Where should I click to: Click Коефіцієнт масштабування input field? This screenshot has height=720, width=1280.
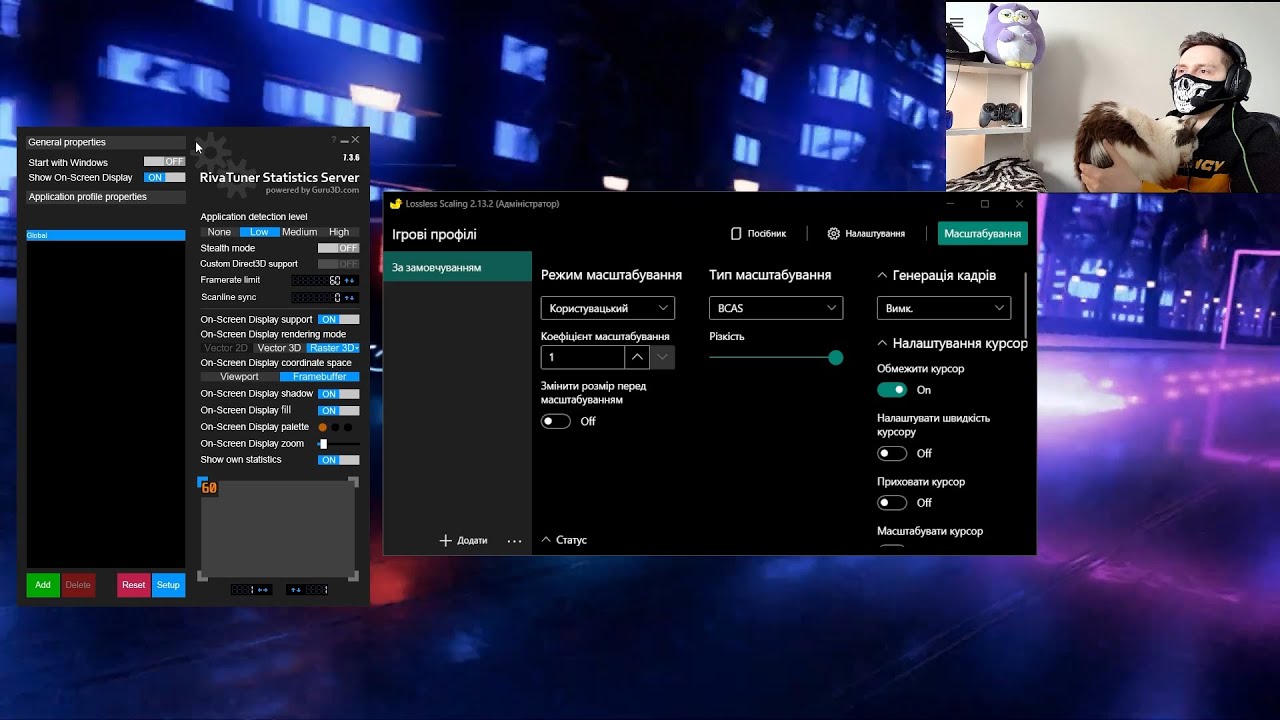[583, 357]
